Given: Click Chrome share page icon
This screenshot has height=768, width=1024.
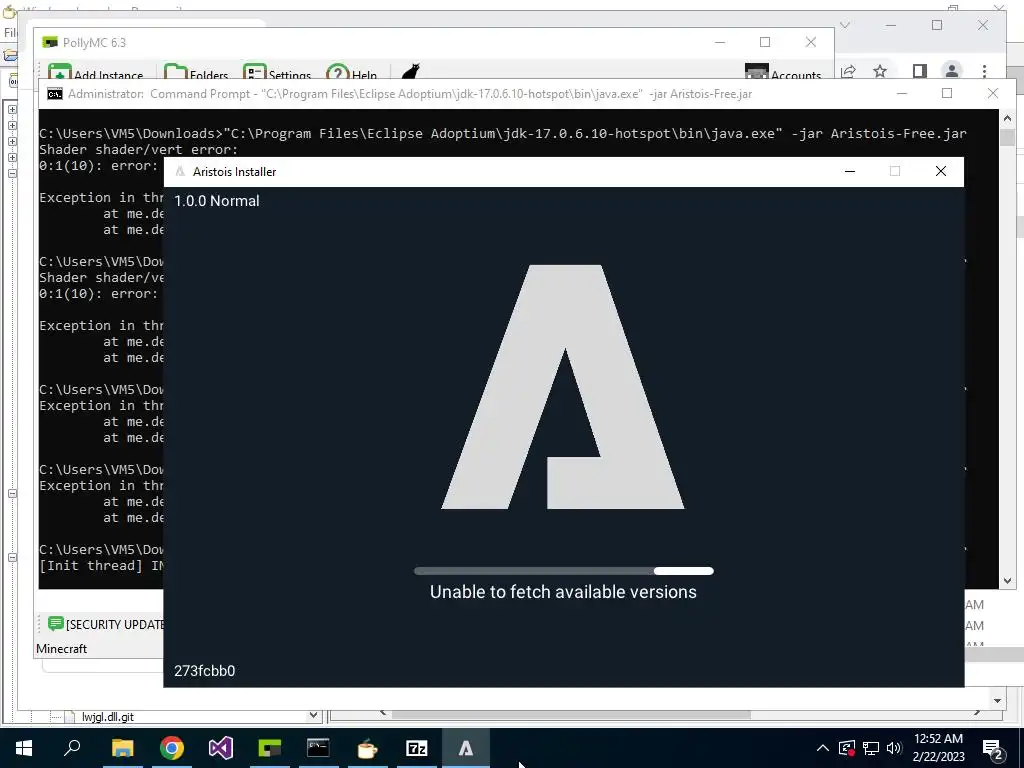Looking at the screenshot, I should click(x=848, y=71).
